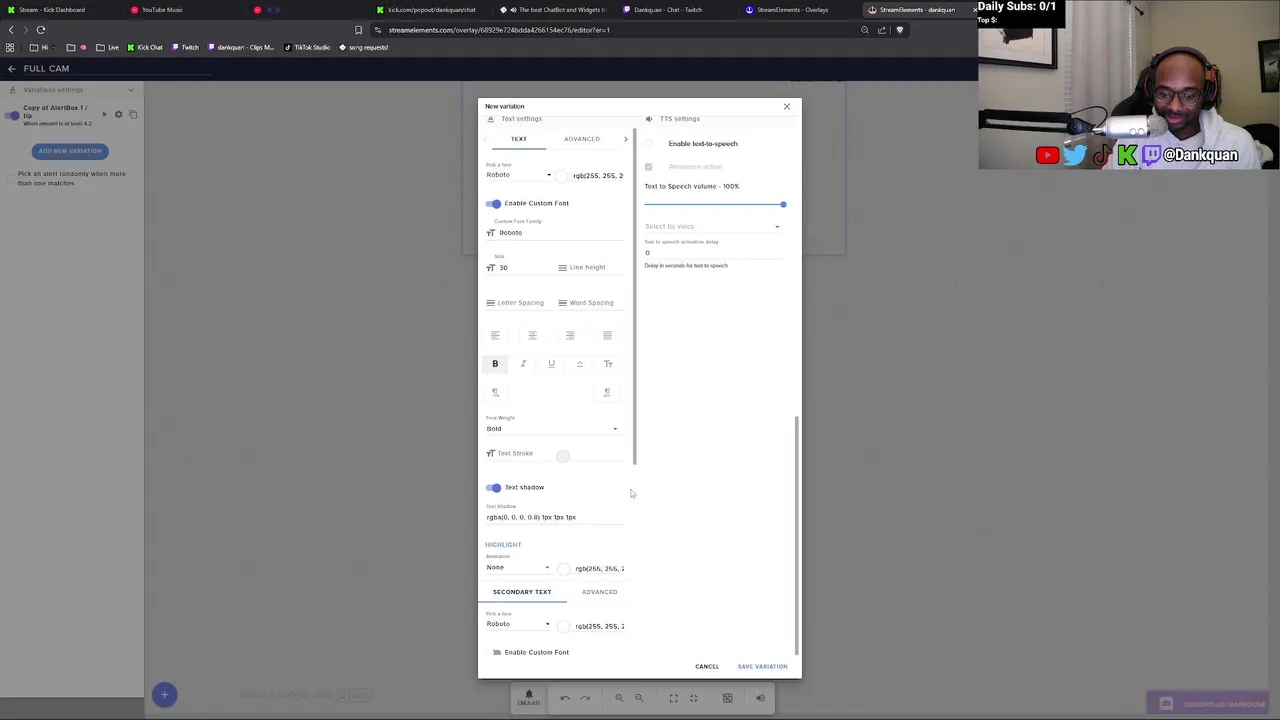Align text to the right

click(570, 336)
